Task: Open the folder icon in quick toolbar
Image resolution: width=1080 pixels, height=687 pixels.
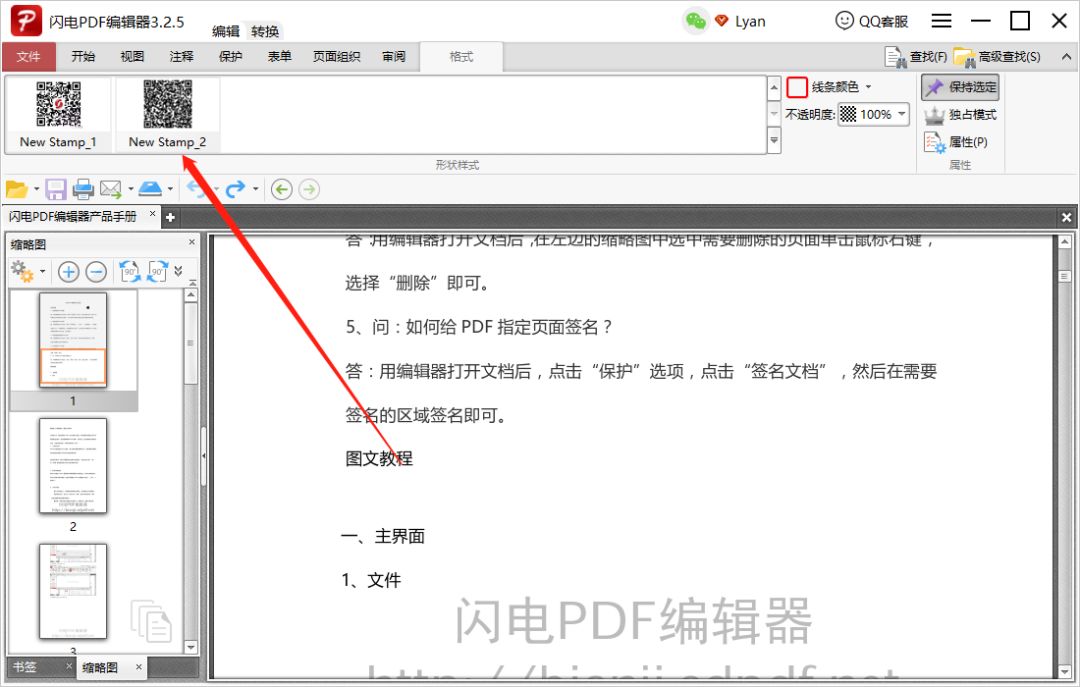Action: 17,189
